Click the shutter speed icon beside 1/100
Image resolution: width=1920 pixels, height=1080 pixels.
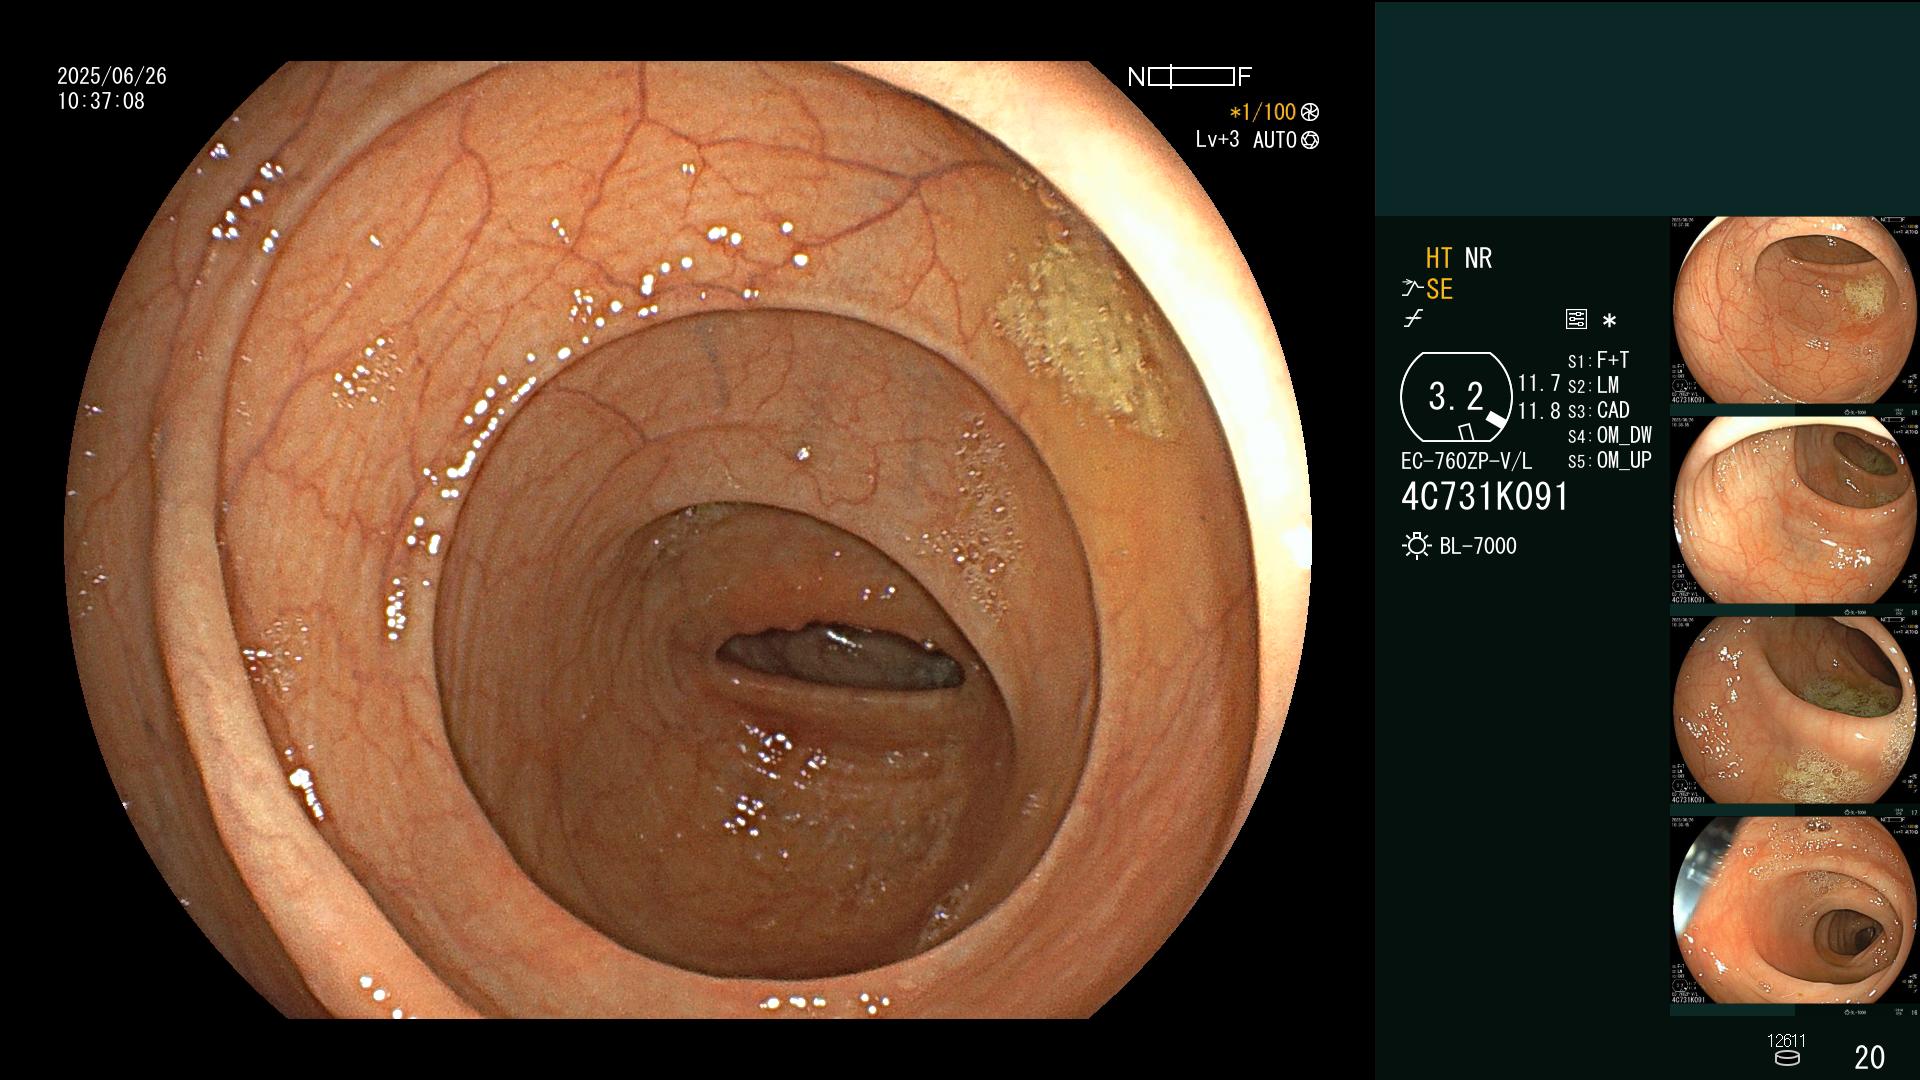(1310, 113)
